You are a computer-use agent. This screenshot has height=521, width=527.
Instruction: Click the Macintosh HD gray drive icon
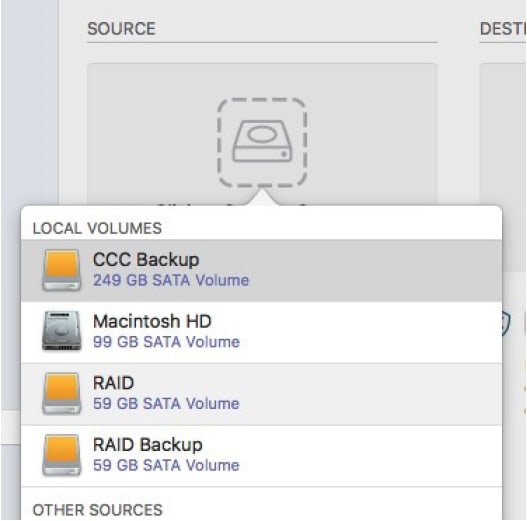pyautogui.click(x=62, y=331)
